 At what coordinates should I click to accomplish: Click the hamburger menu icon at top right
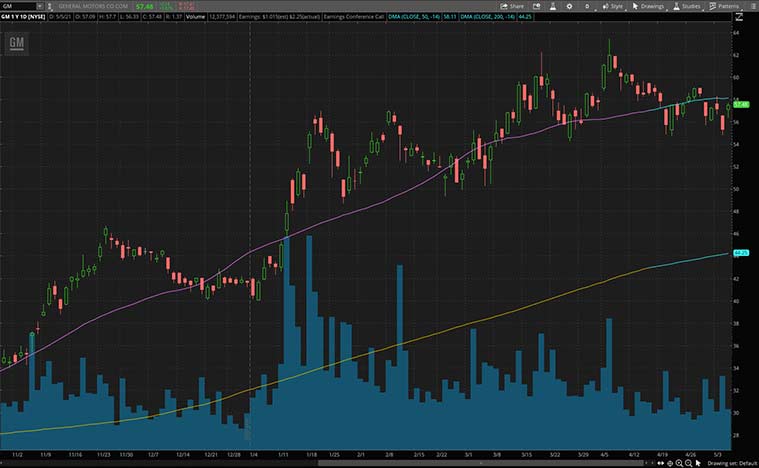pyautogui.click(x=751, y=6)
